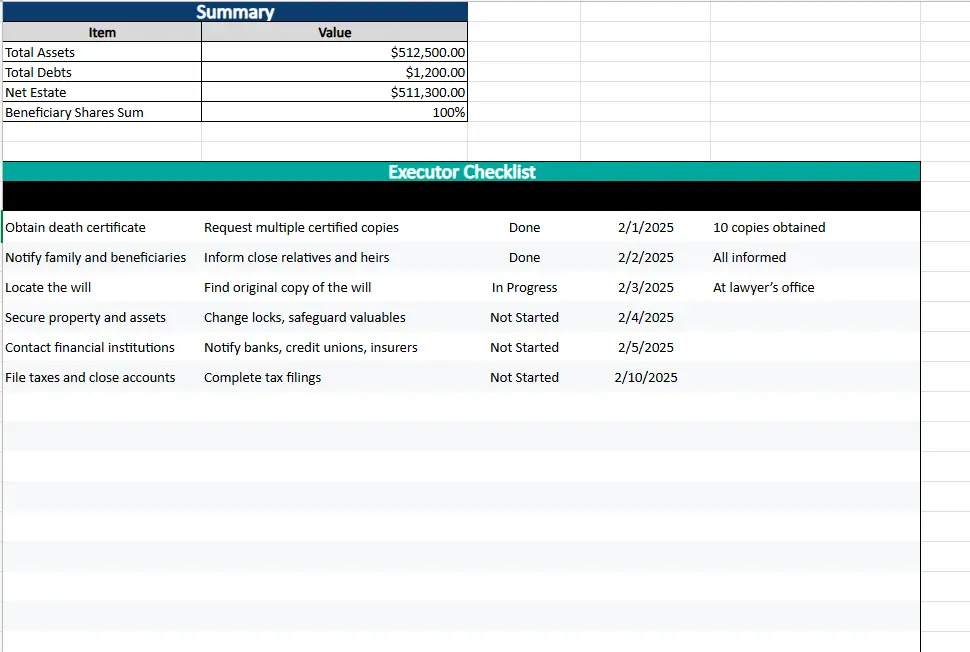Click the Summary title header cell

click(x=235, y=12)
